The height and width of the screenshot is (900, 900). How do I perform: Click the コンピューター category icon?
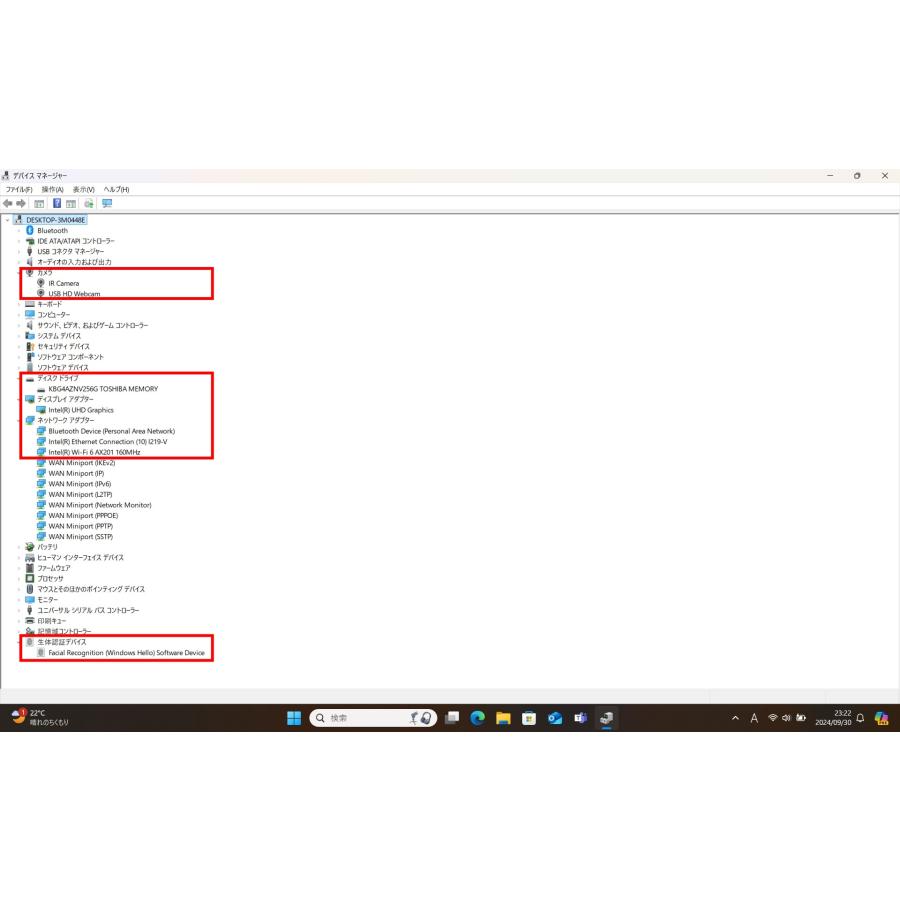(x=30, y=315)
